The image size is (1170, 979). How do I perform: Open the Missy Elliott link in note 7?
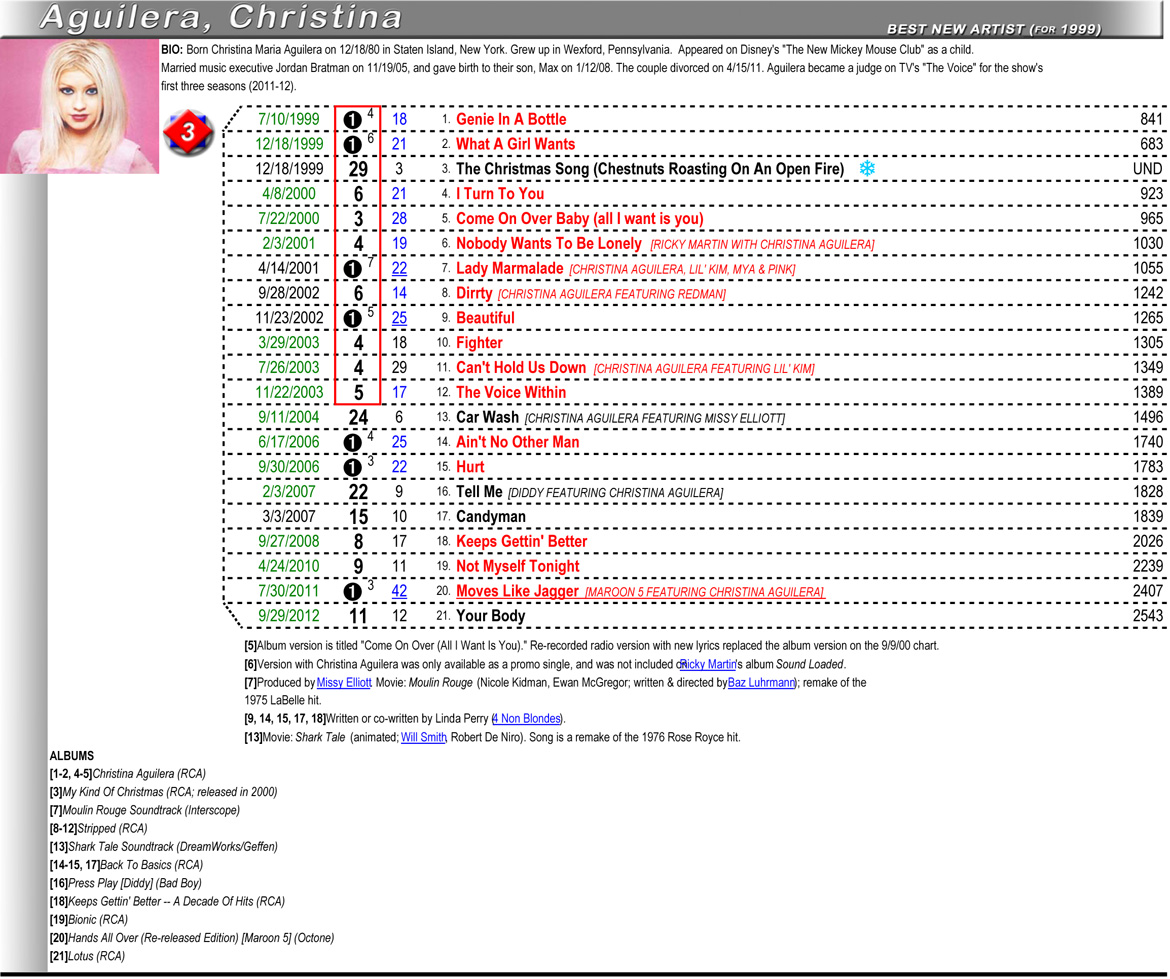[x=344, y=683]
